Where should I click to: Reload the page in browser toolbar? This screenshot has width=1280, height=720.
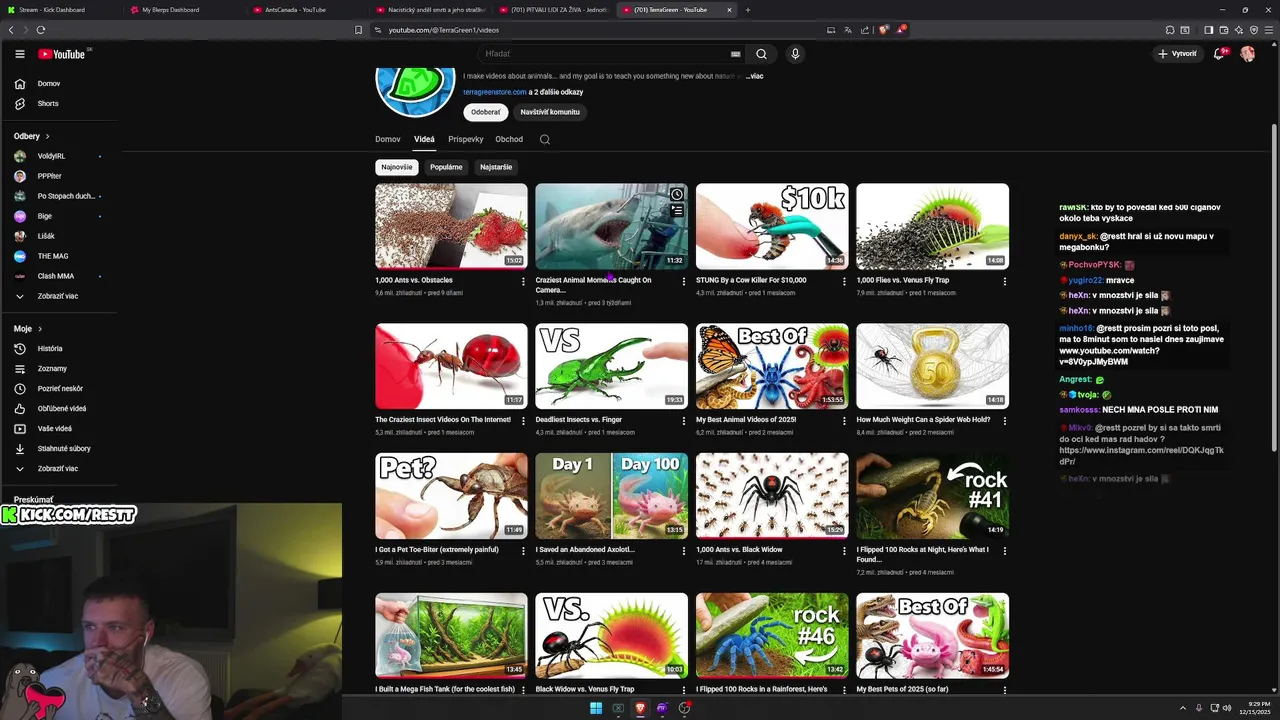pos(40,30)
